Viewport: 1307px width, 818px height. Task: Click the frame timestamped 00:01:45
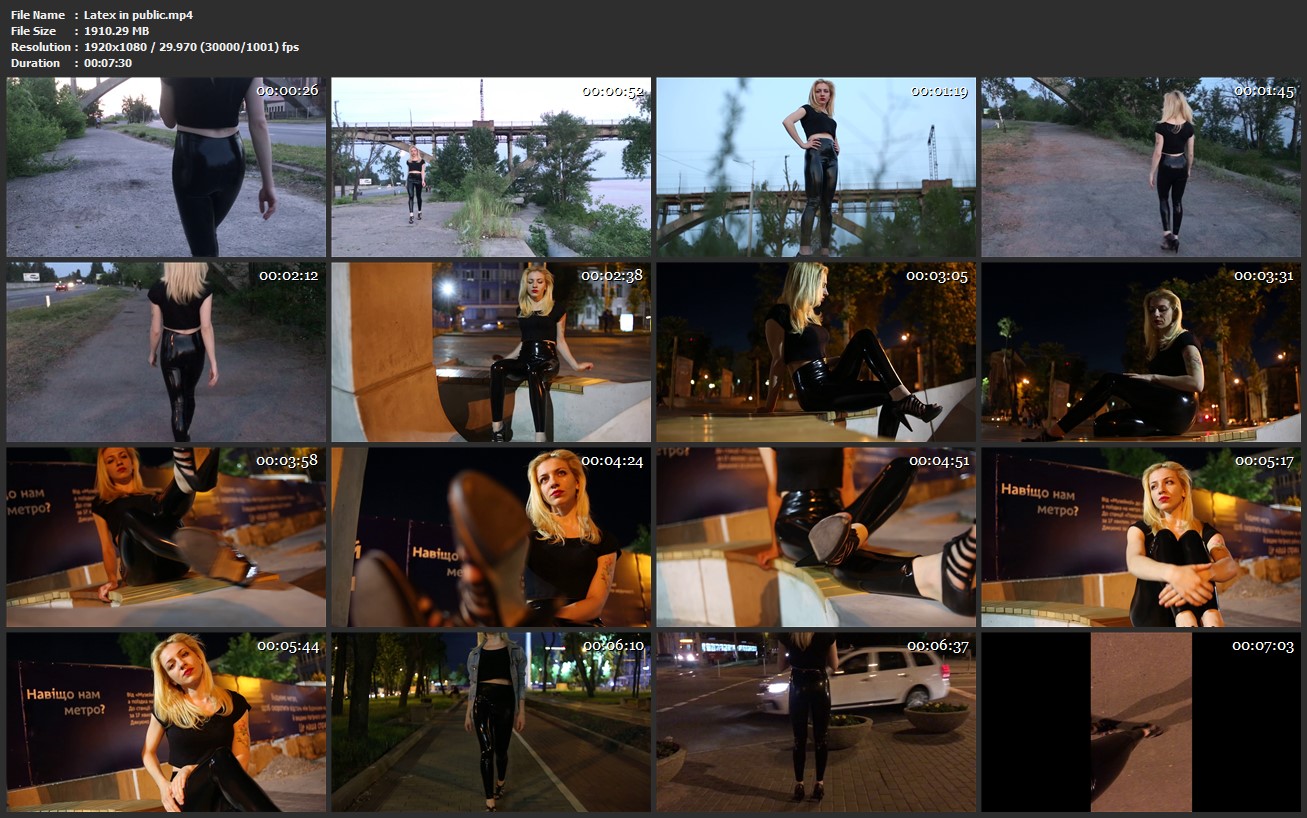click(x=1141, y=167)
